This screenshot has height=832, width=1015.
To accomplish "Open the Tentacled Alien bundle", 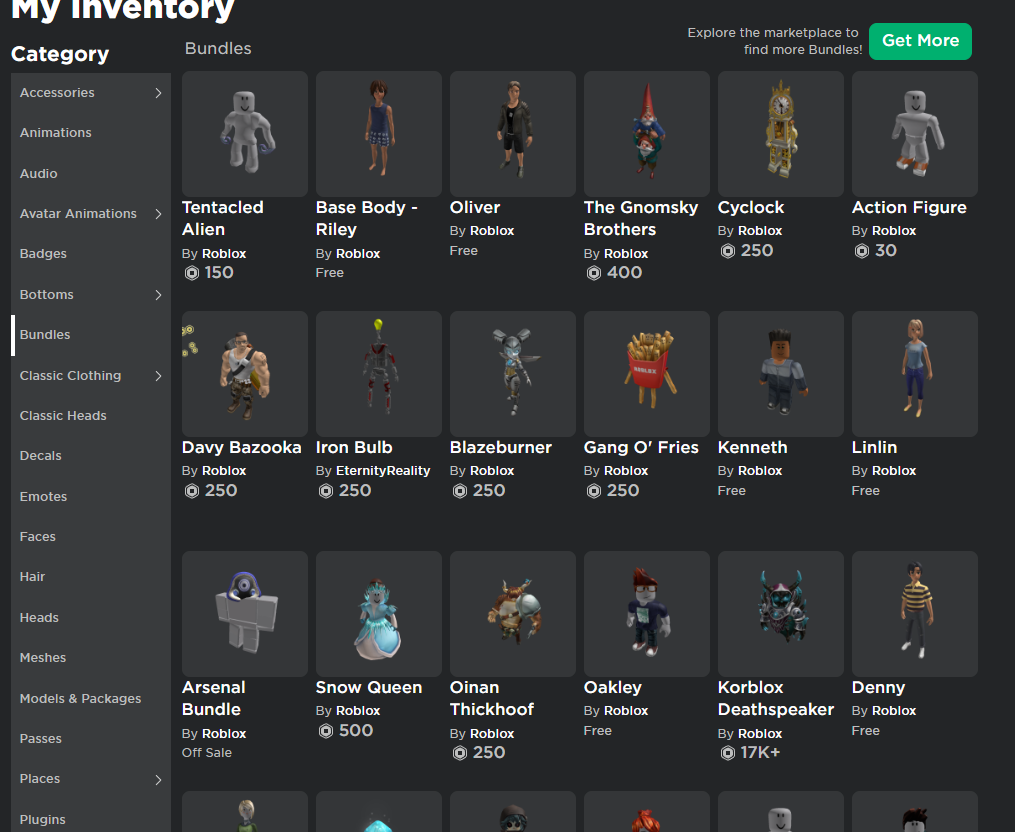I will (x=244, y=134).
